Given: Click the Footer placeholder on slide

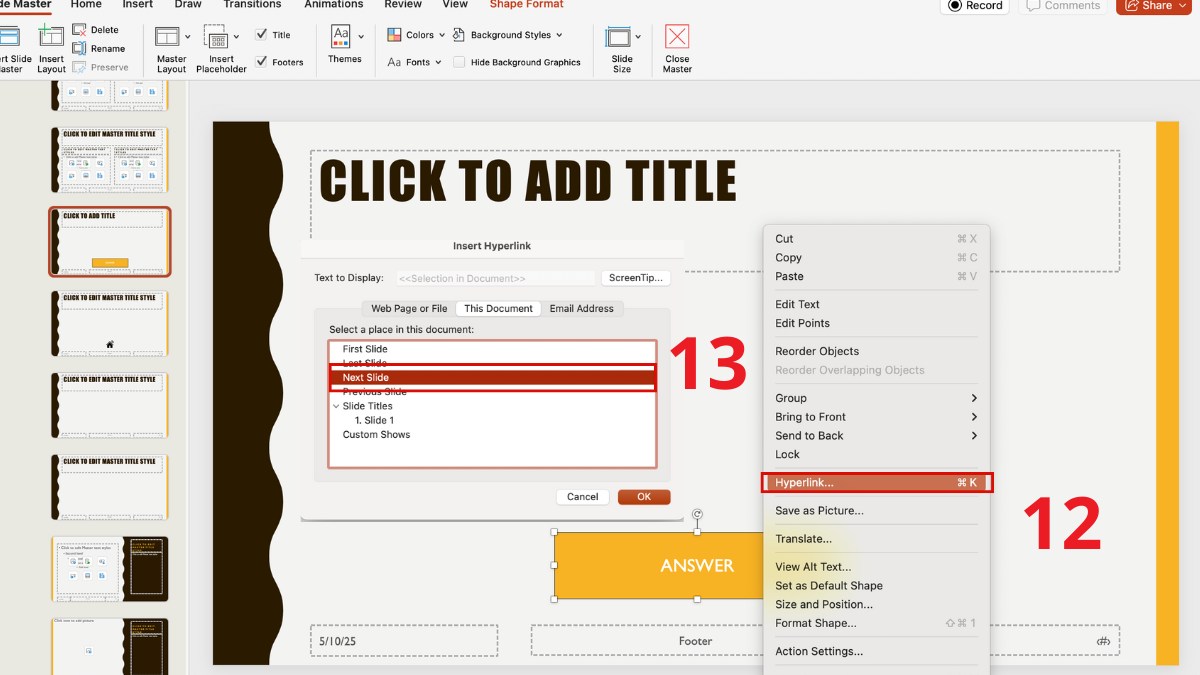Looking at the screenshot, I should click(695, 641).
